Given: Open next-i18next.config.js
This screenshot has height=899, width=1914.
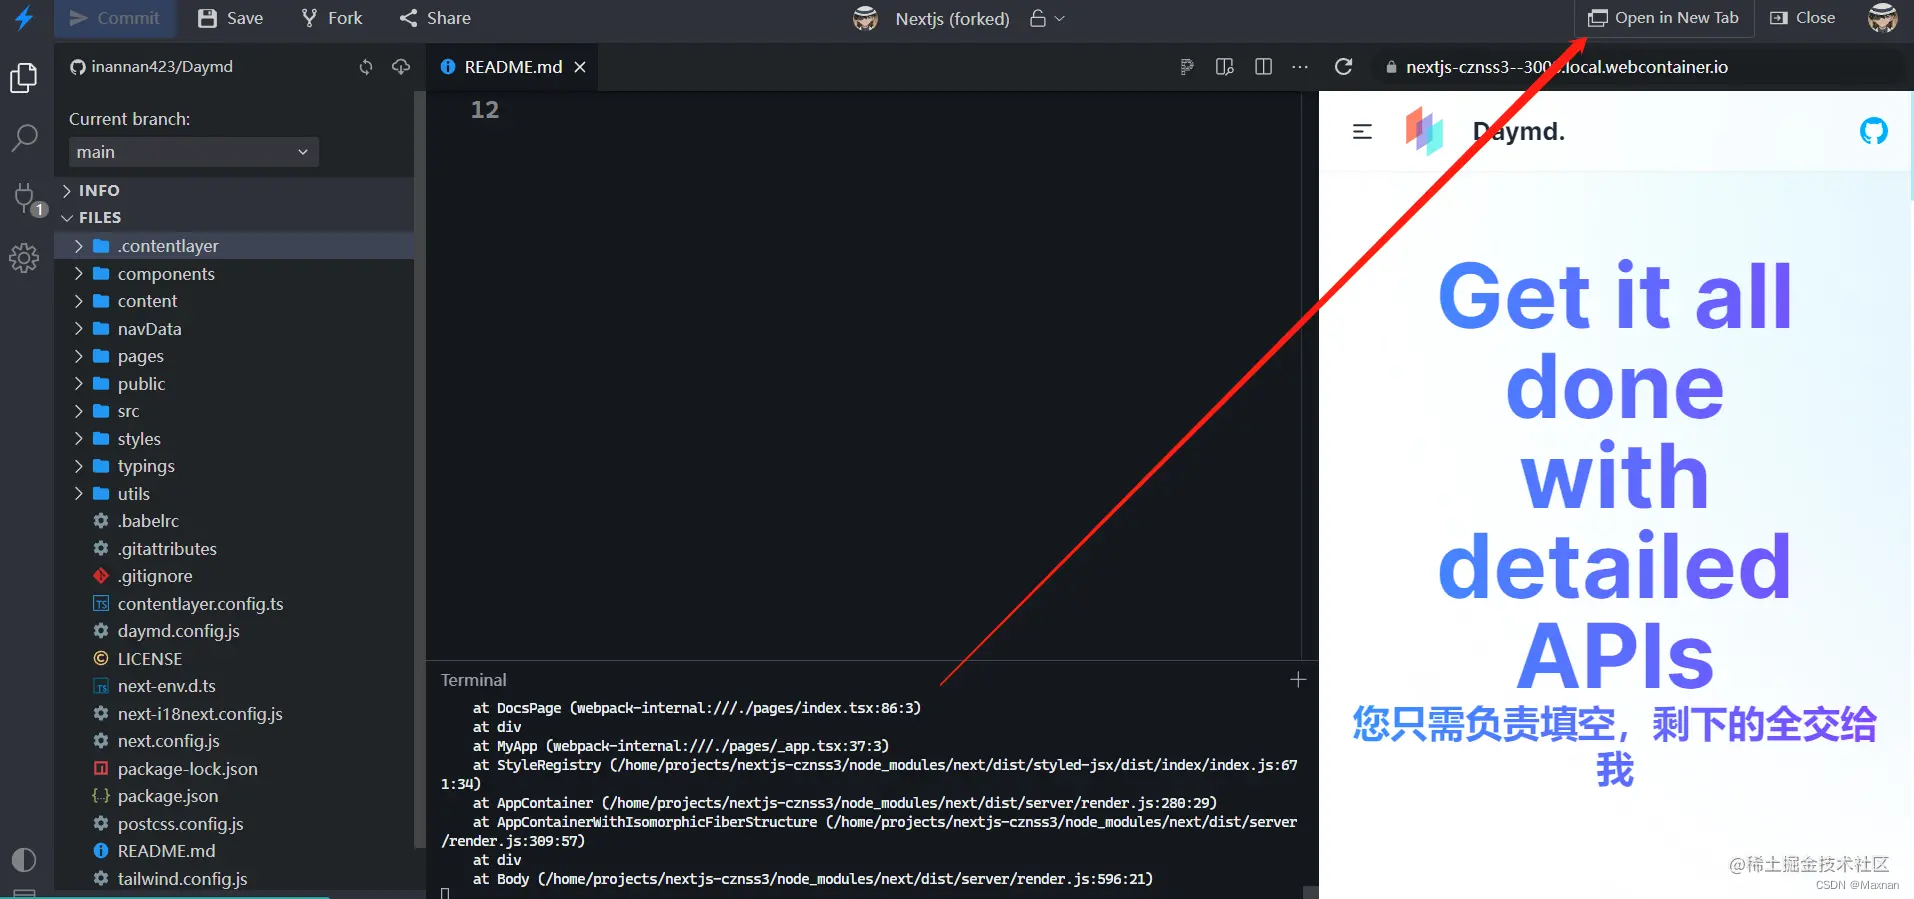Looking at the screenshot, I should (234, 714).
